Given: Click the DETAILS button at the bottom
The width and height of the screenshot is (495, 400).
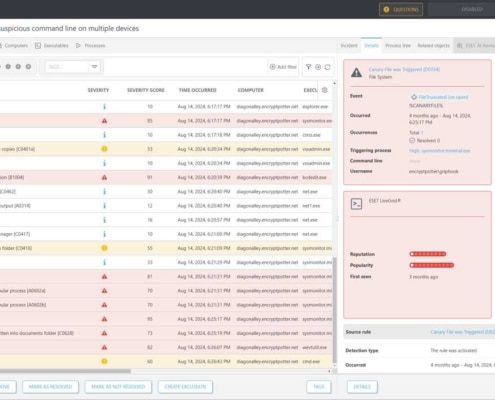Looking at the screenshot, I should click(362, 387).
